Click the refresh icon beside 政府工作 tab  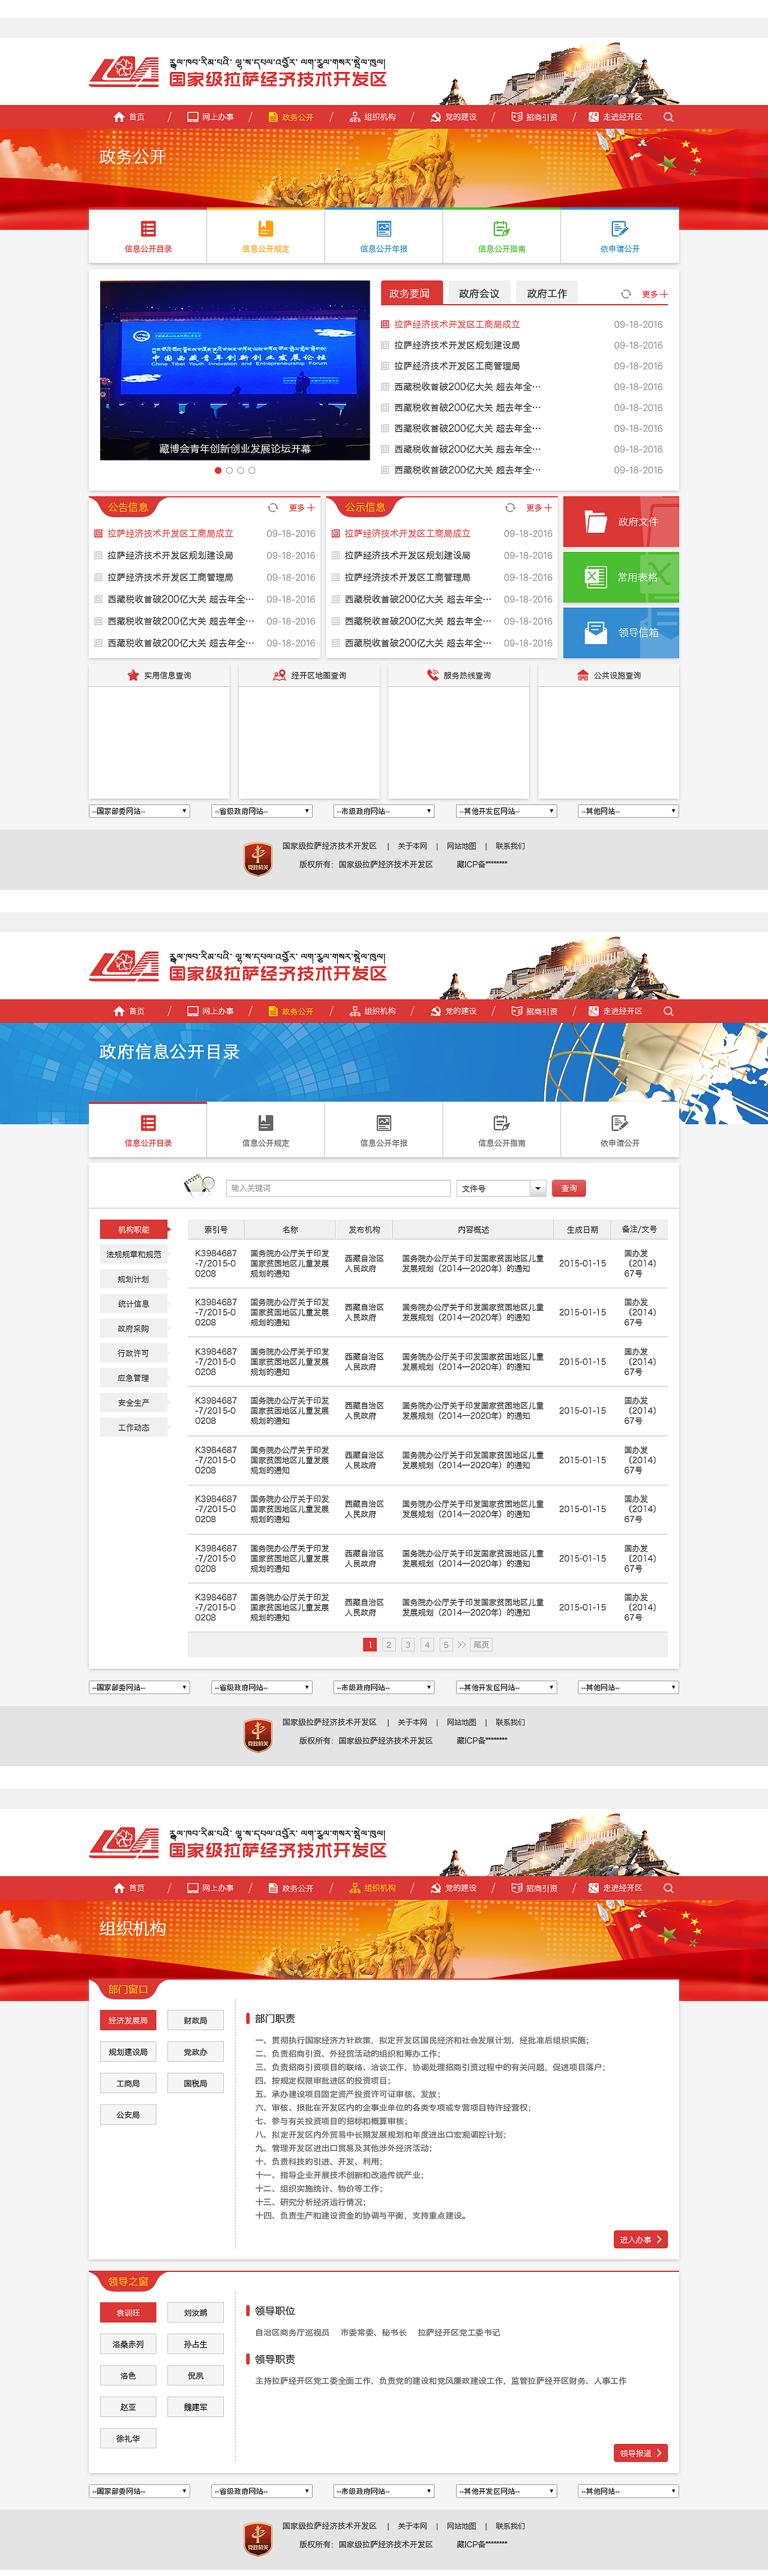(626, 294)
